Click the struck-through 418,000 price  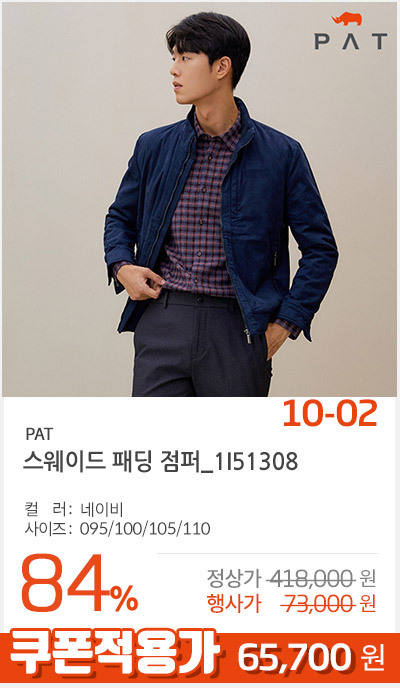tap(311, 580)
